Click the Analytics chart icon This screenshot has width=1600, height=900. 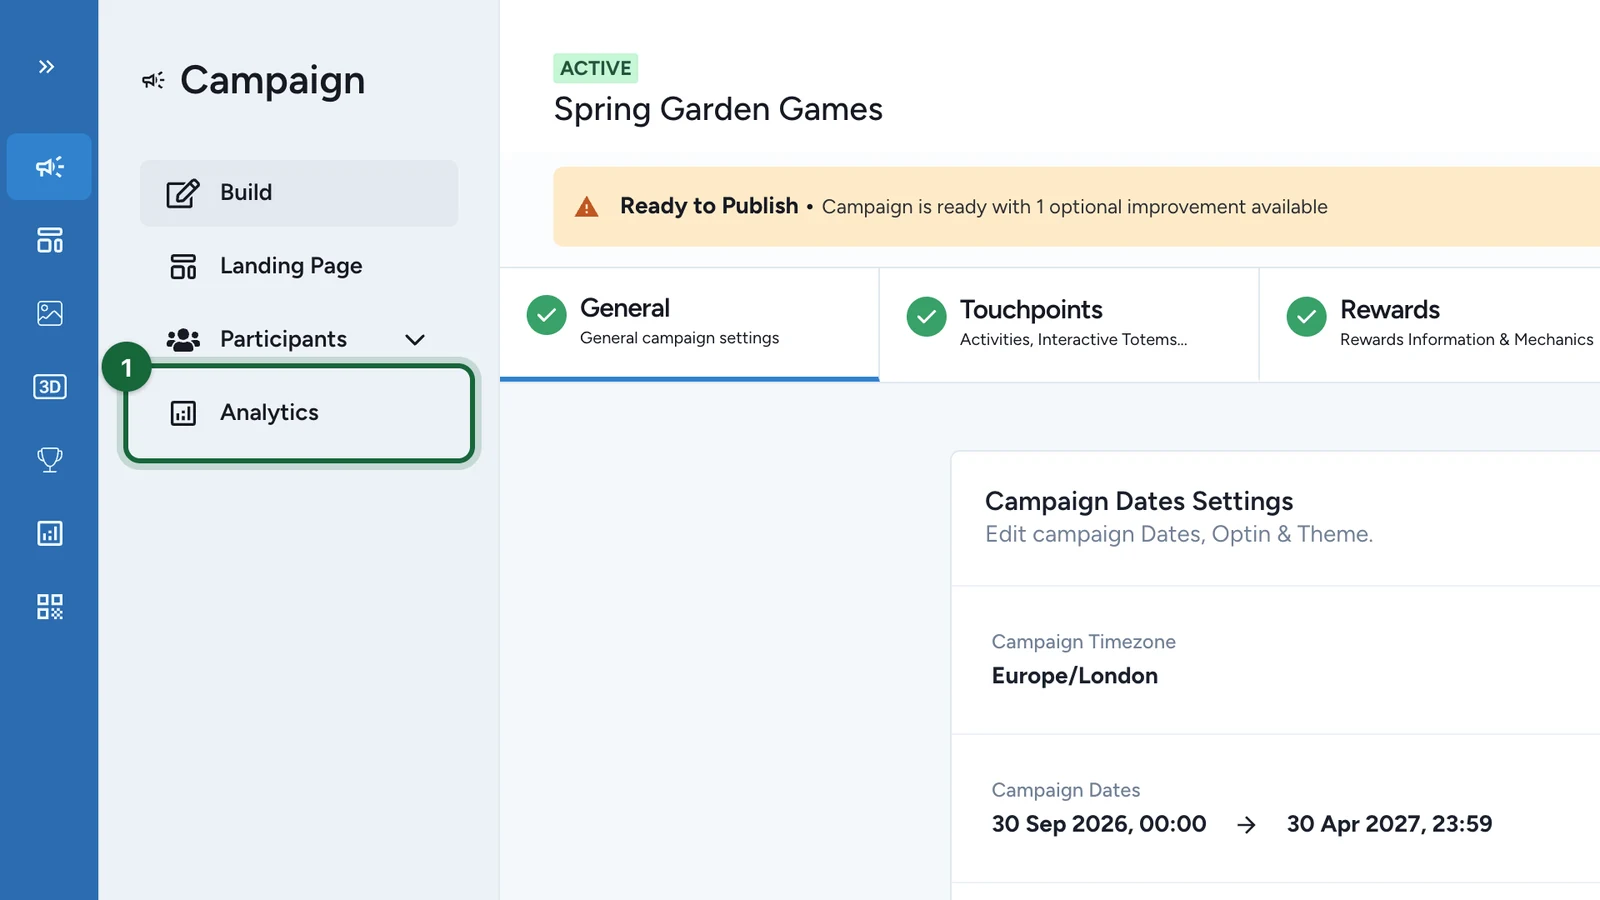point(183,413)
